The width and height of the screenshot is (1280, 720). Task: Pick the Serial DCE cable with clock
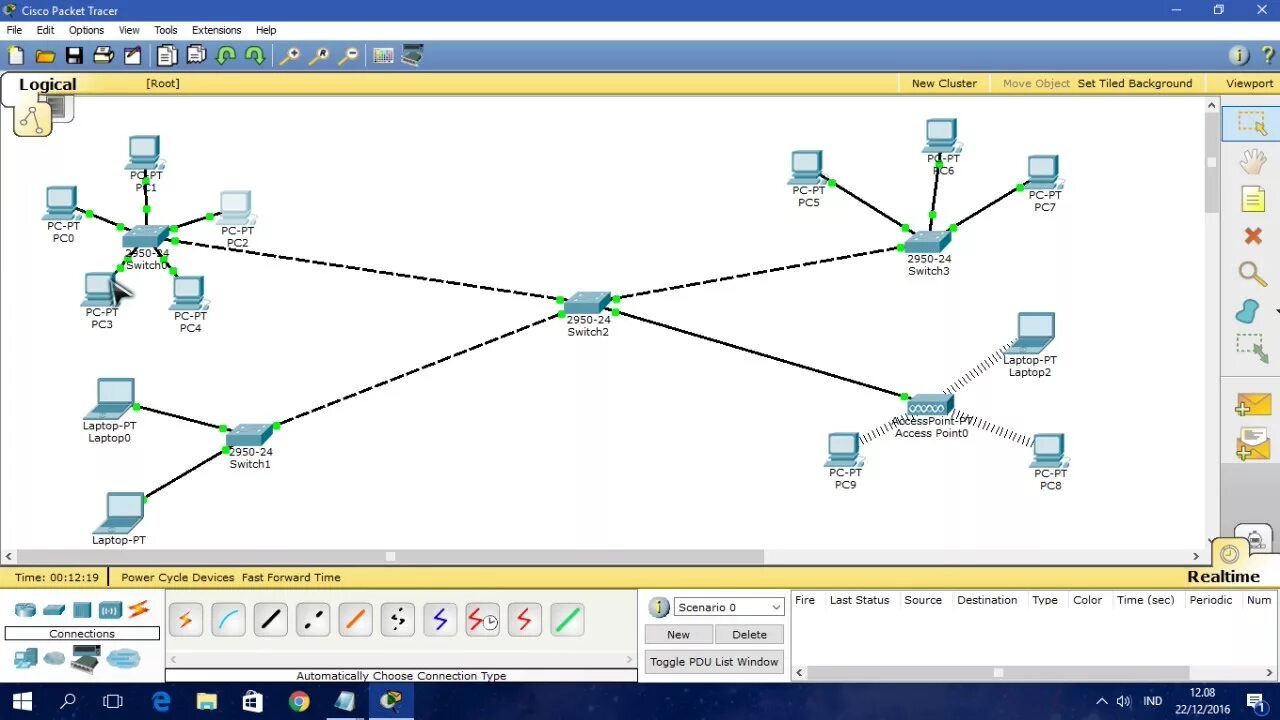coord(483,620)
